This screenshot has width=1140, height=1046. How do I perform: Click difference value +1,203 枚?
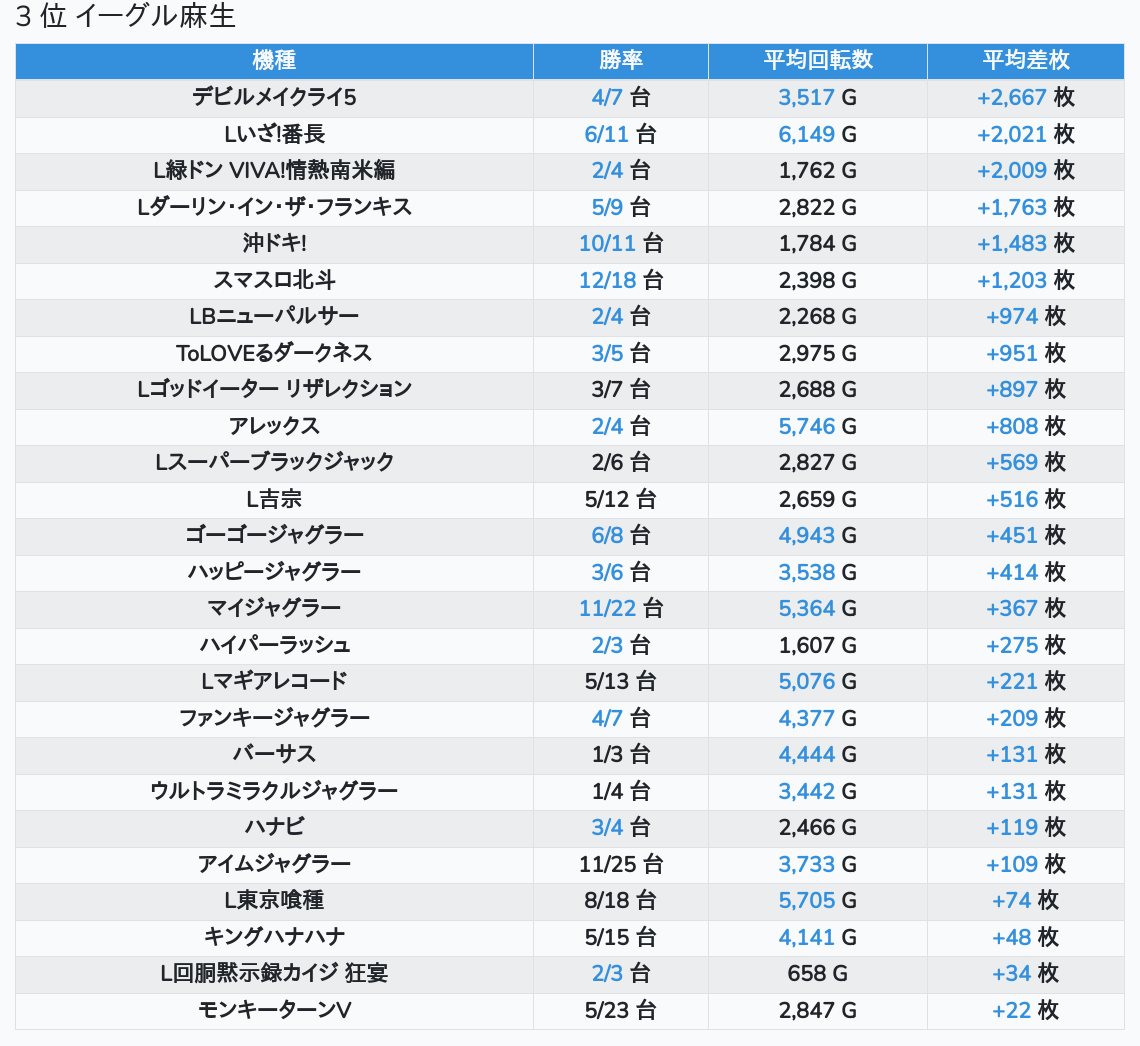(1025, 280)
